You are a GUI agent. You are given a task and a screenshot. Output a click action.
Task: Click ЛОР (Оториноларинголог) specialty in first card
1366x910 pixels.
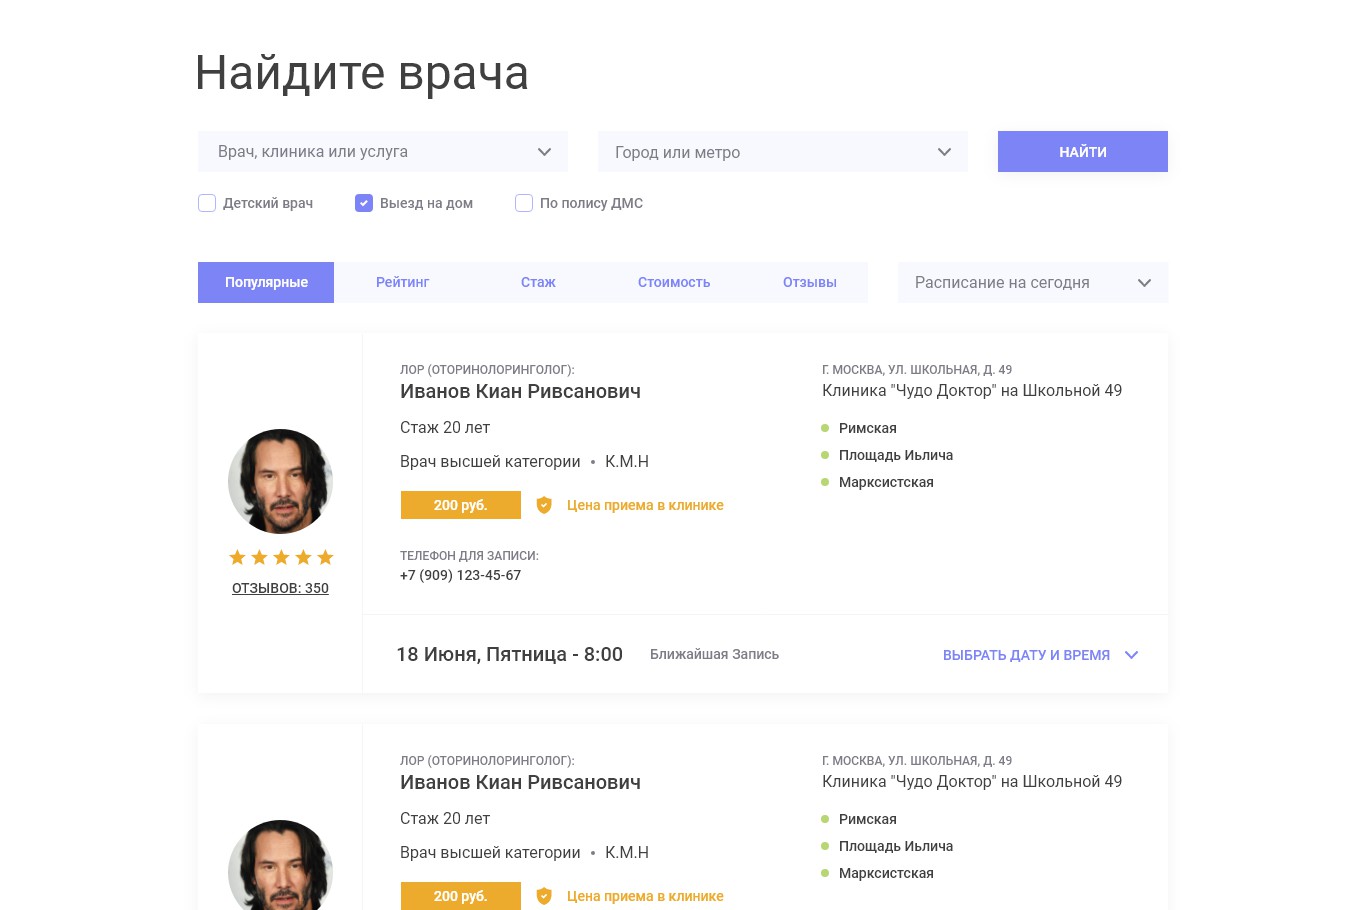click(x=487, y=369)
